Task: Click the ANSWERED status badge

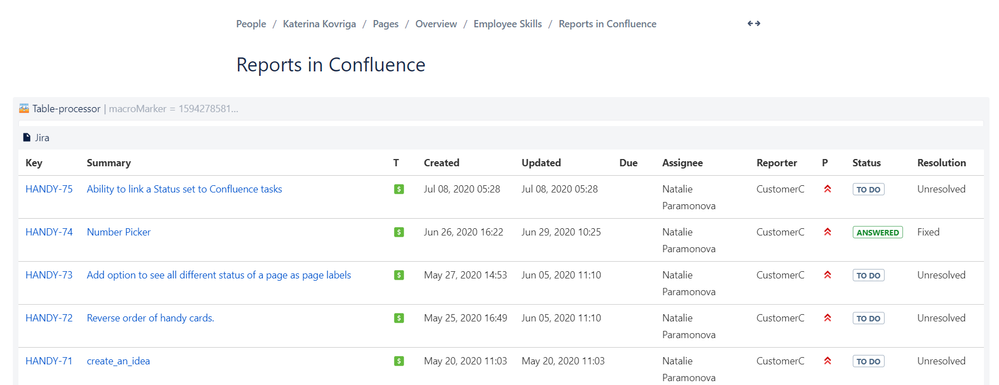Action: click(x=878, y=233)
